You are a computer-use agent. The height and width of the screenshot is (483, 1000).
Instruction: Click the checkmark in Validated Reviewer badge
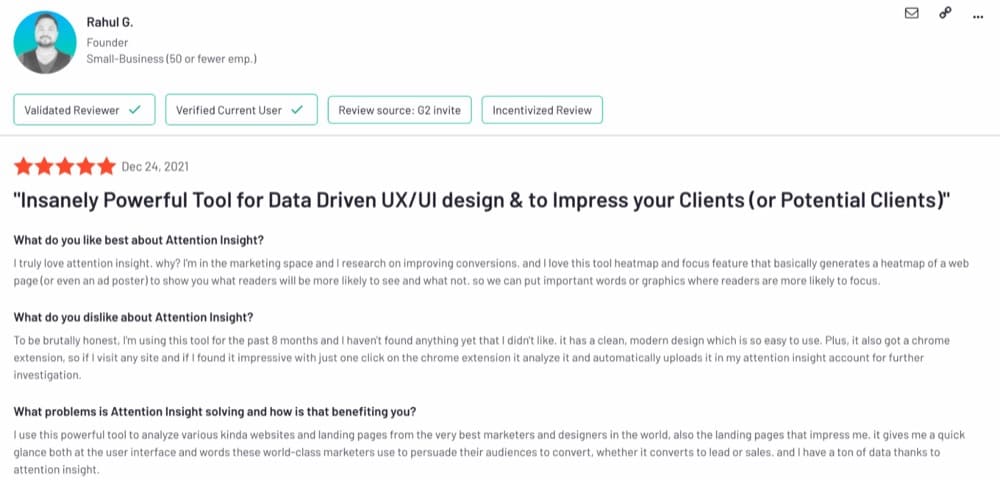(135, 110)
